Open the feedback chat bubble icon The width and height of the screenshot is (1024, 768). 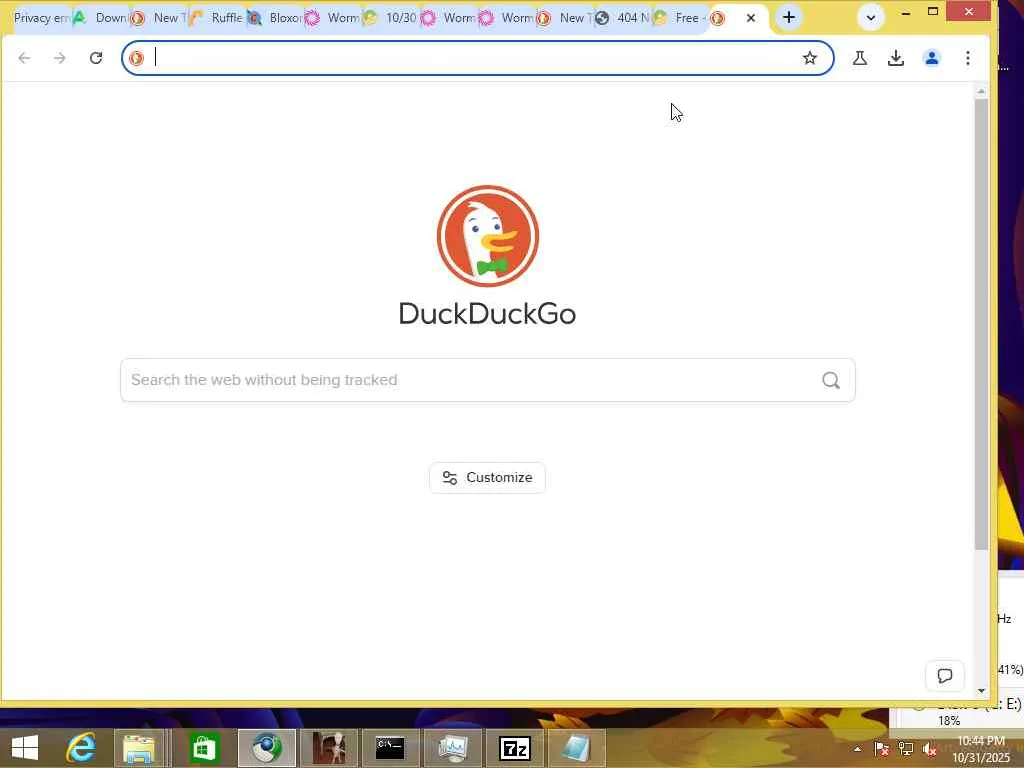click(945, 675)
